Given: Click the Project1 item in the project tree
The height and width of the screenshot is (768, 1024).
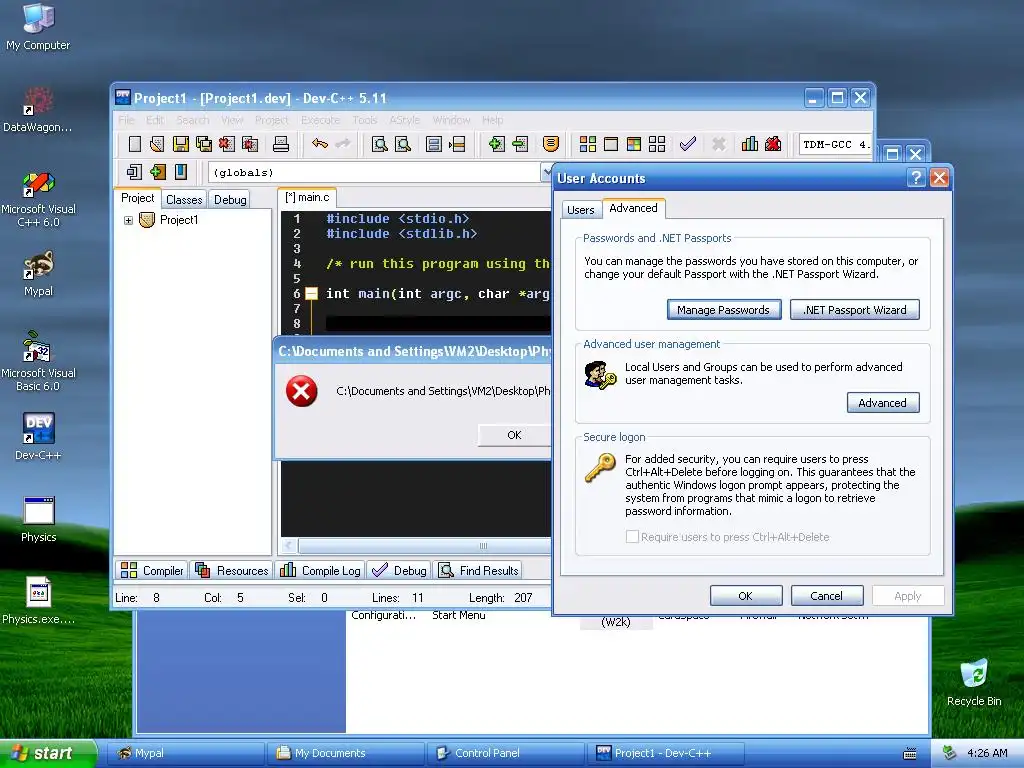Looking at the screenshot, I should pos(179,220).
